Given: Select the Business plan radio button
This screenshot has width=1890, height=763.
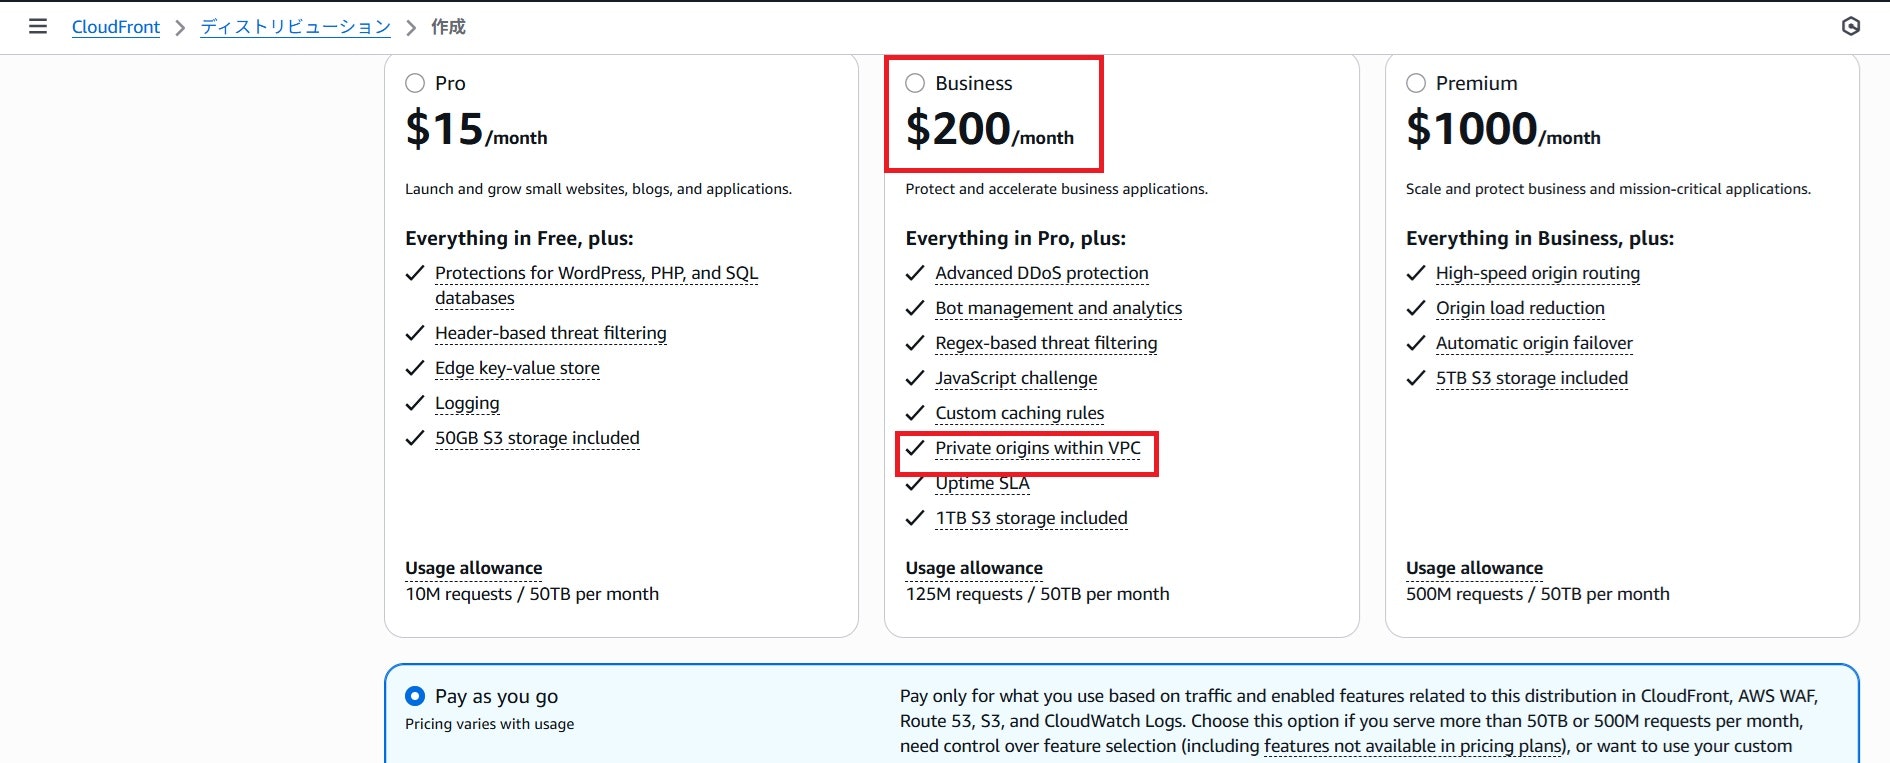Looking at the screenshot, I should (915, 83).
